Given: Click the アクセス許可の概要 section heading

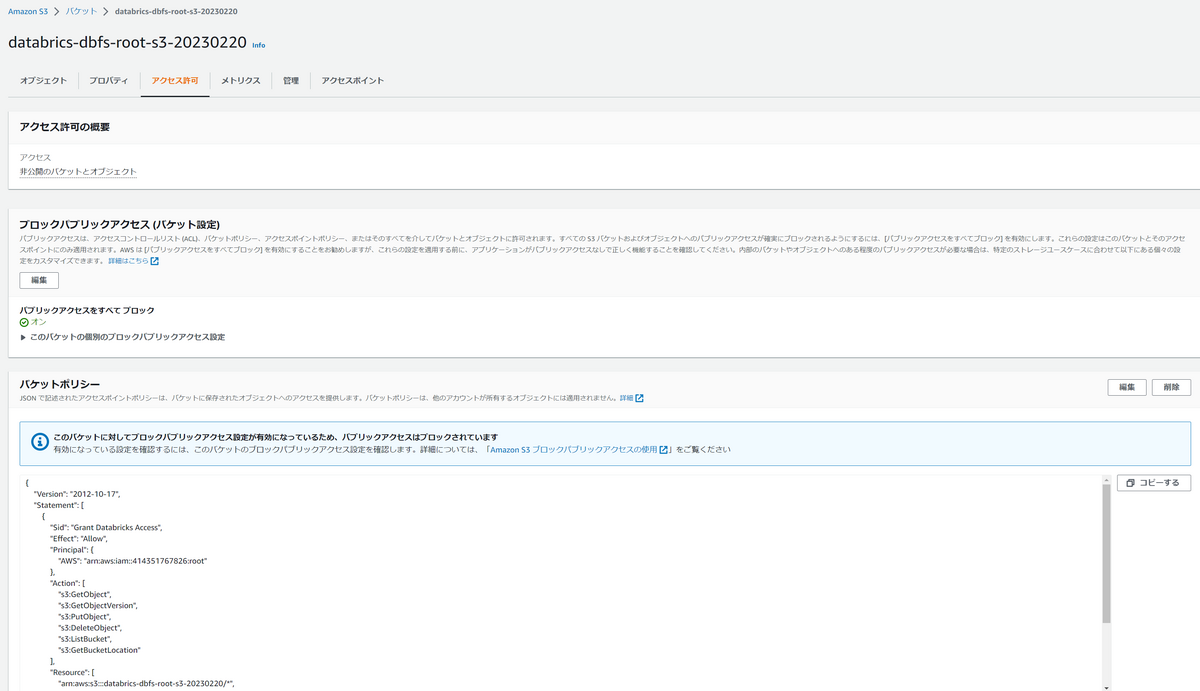Looking at the screenshot, I should [x=65, y=127].
